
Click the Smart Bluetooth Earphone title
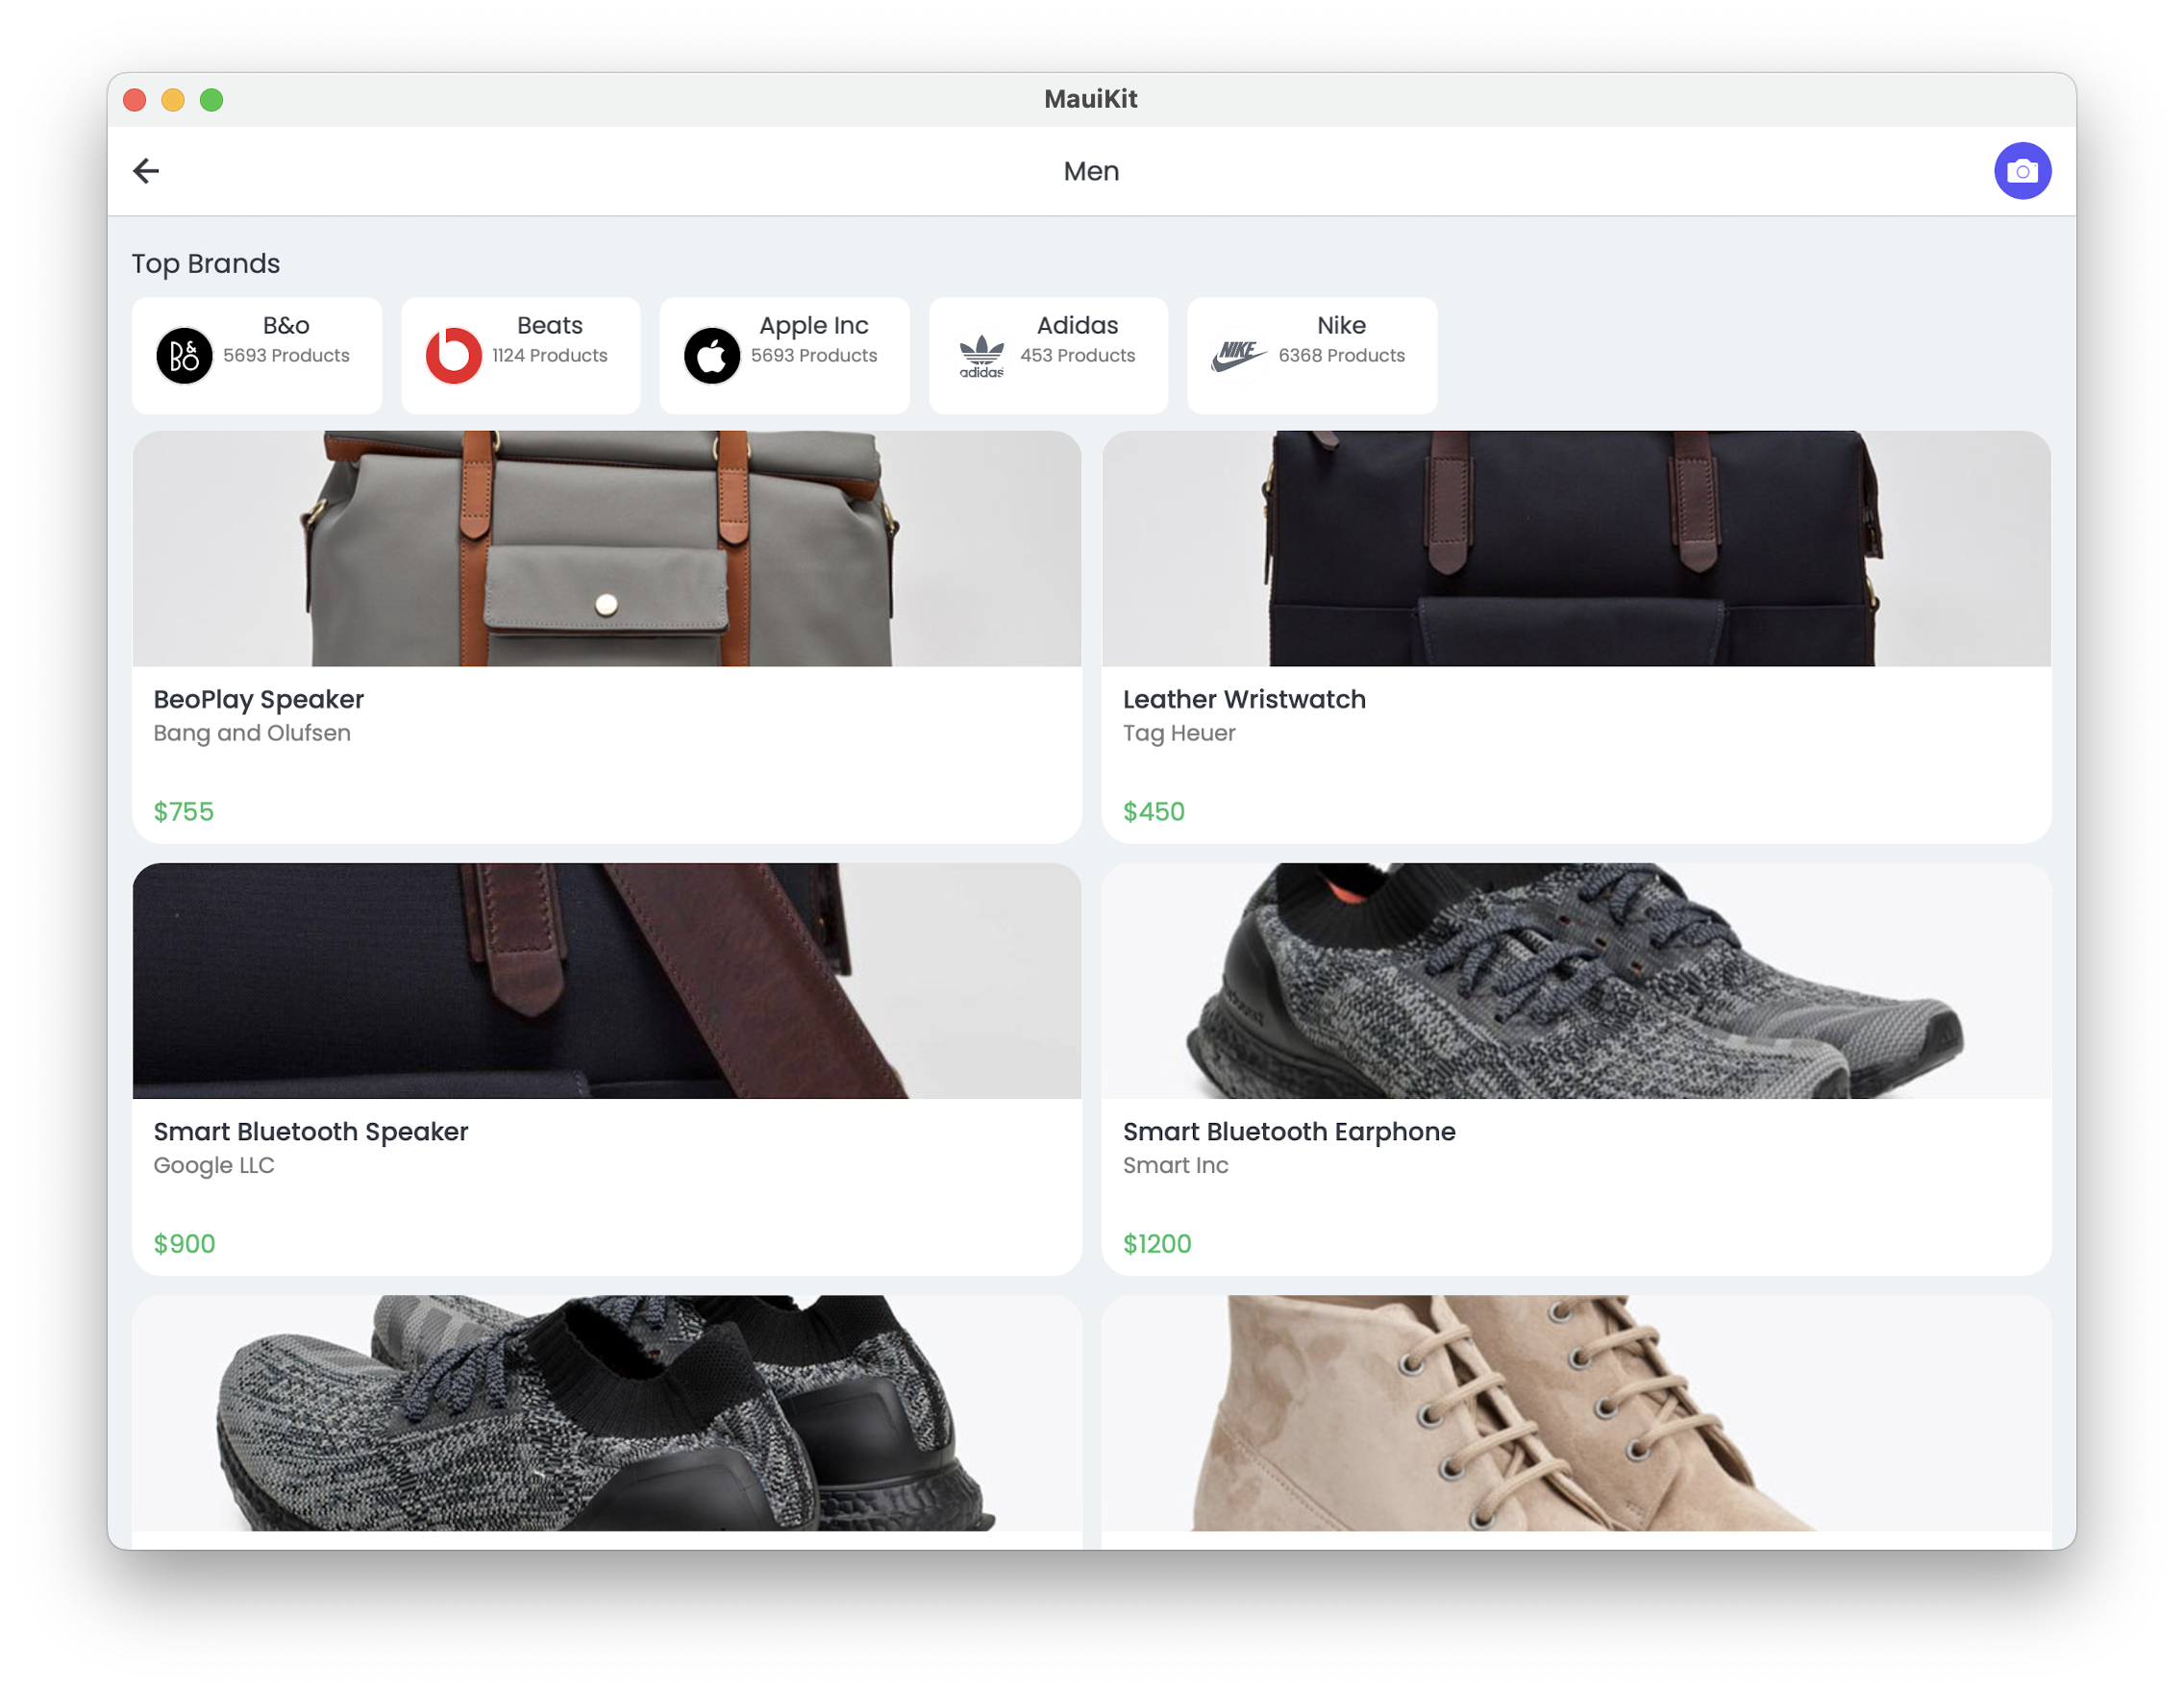click(1288, 1131)
